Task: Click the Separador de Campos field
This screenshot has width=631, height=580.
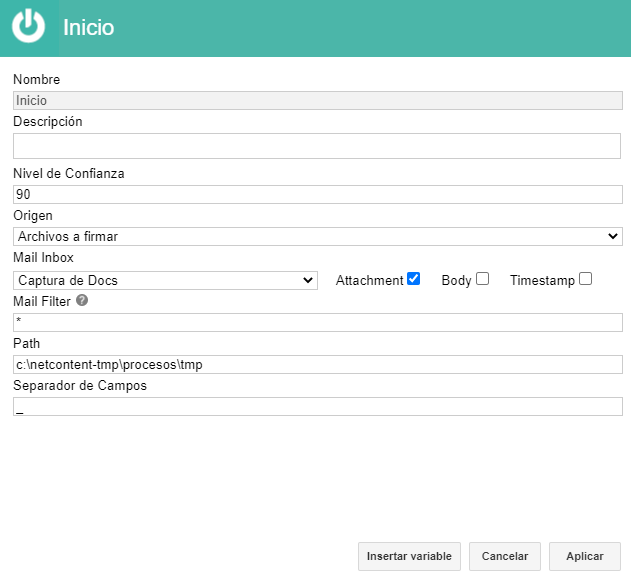Action: (318, 407)
